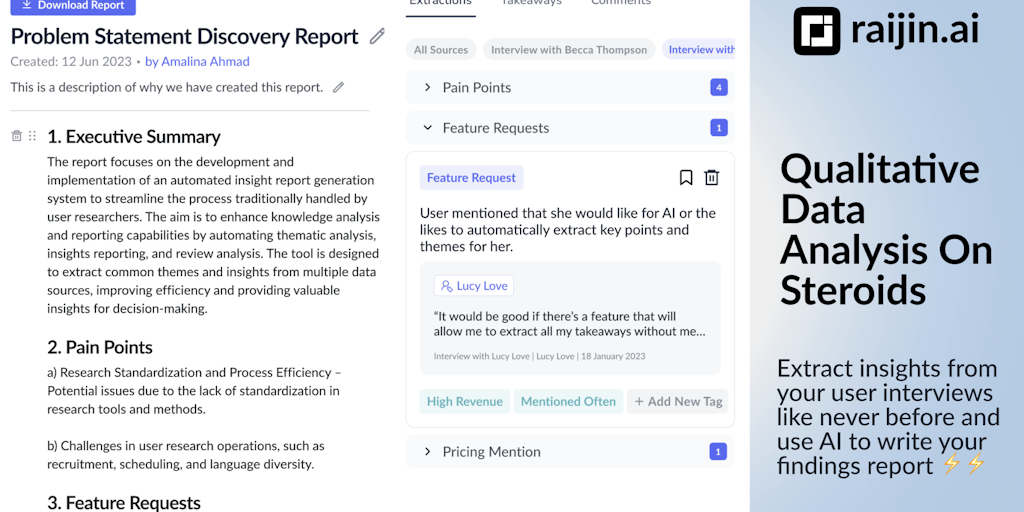Select the Mentioned Often tag
The height and width of the screenshot is (512, 1024).
[x=568, y=401]
